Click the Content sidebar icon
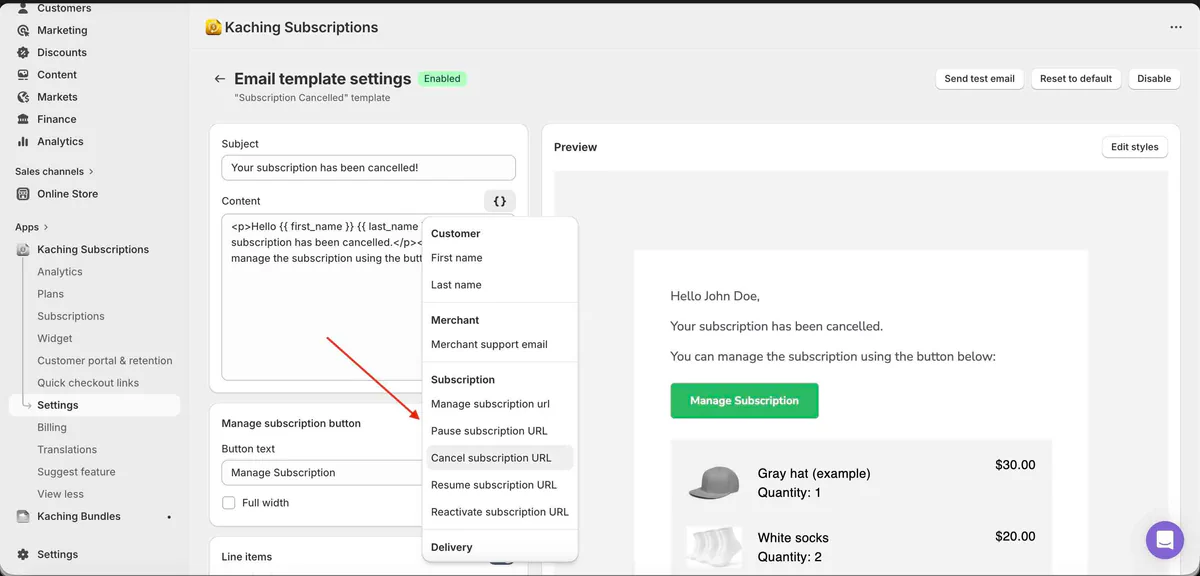The height and width of the screenshot is (576, 1200). (23, 75)
